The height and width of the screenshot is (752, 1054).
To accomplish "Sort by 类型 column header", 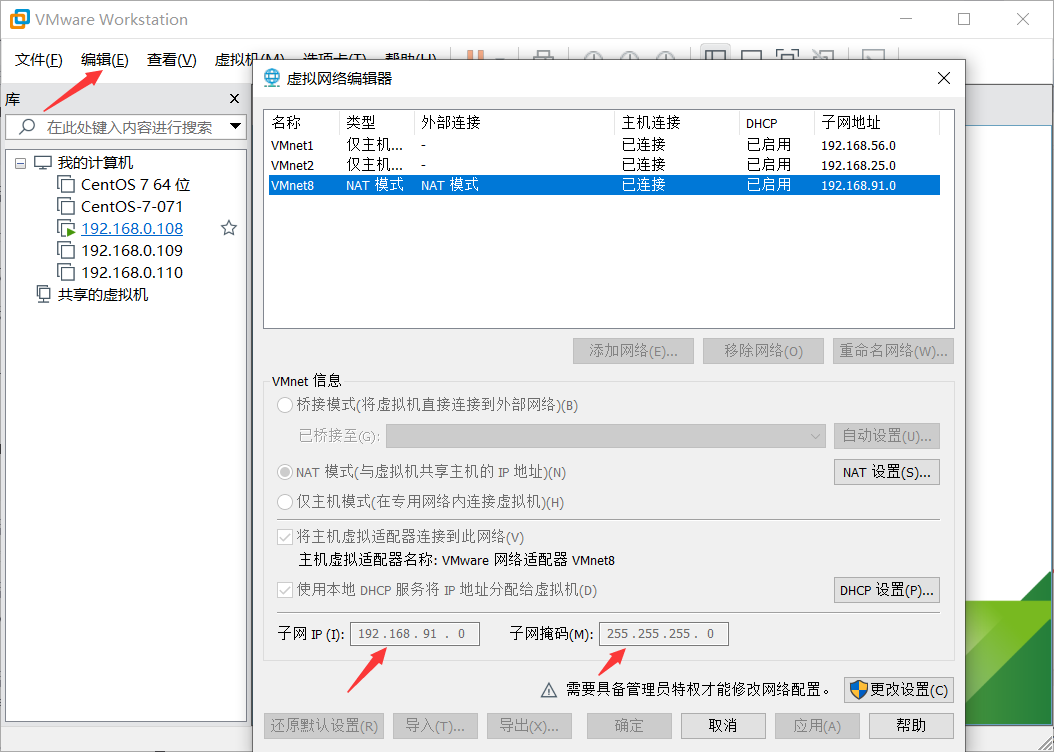I will coord(377,122).
